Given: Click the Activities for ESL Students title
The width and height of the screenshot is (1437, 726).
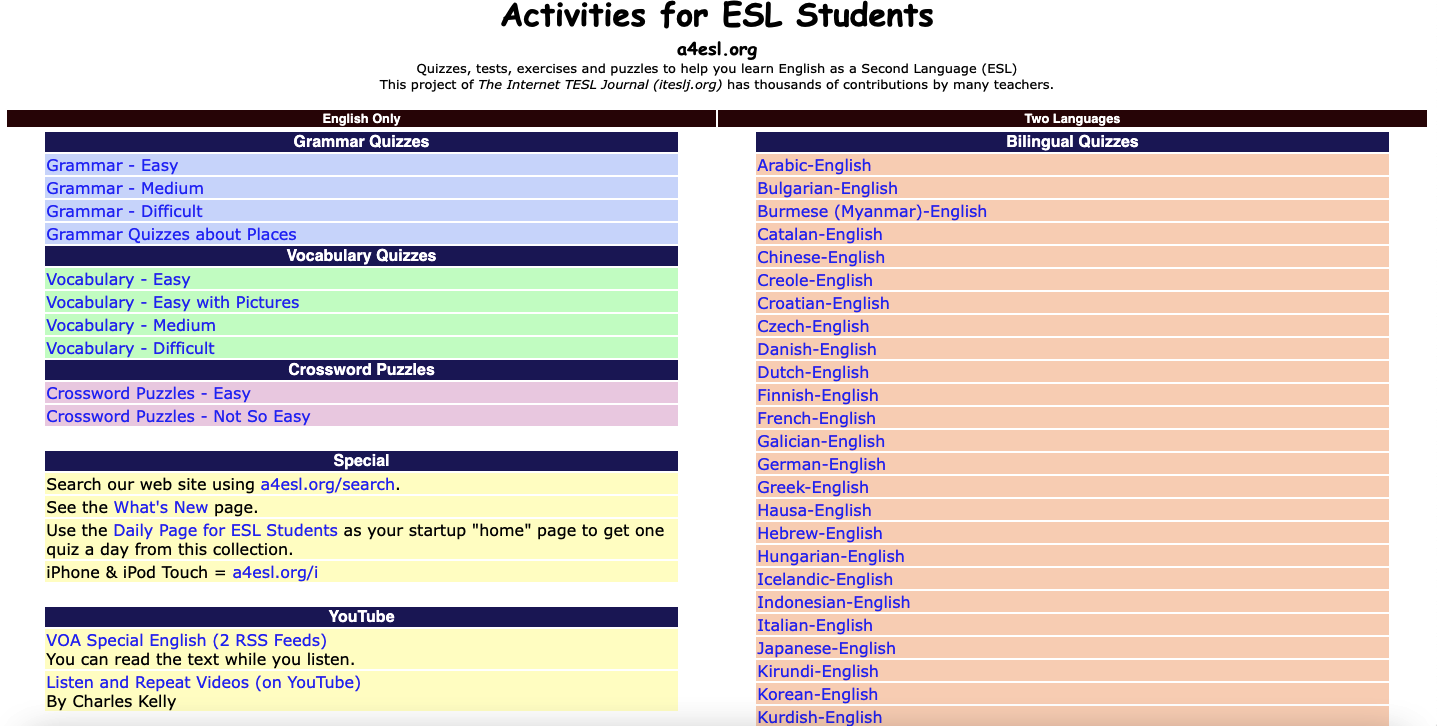Looking at the screenshot, I should [x=717, y=17].
